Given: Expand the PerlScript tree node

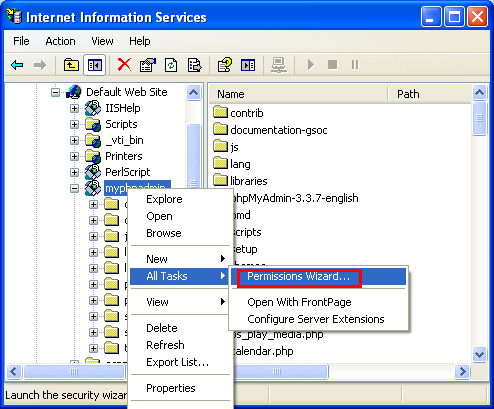Looking at the screenshot, I should point(74,172).
